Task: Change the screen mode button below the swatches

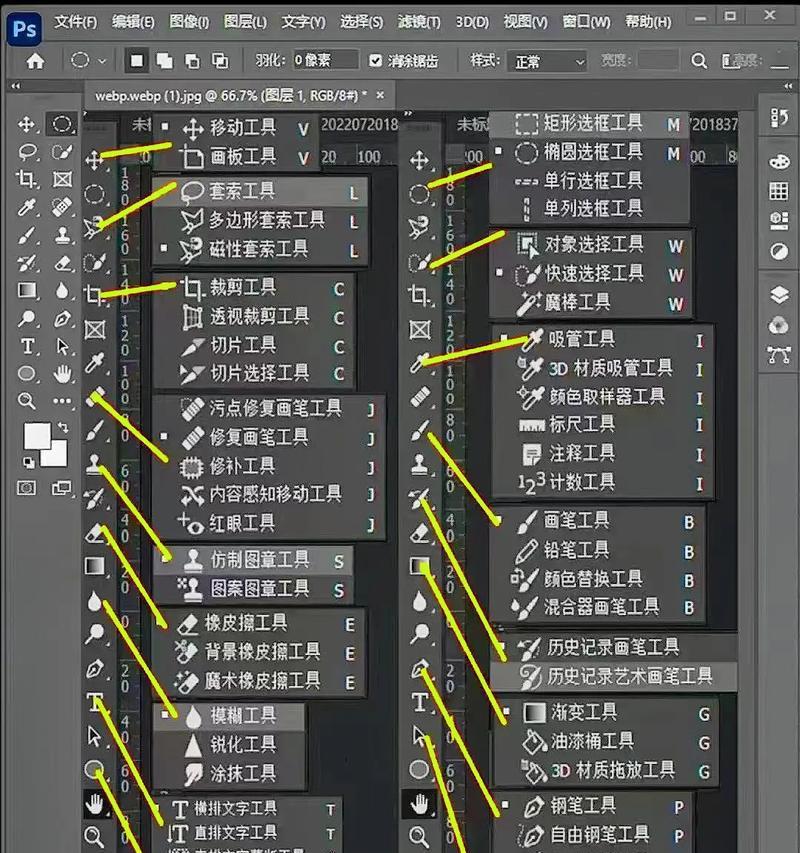Action: click(x=61, y=487)
